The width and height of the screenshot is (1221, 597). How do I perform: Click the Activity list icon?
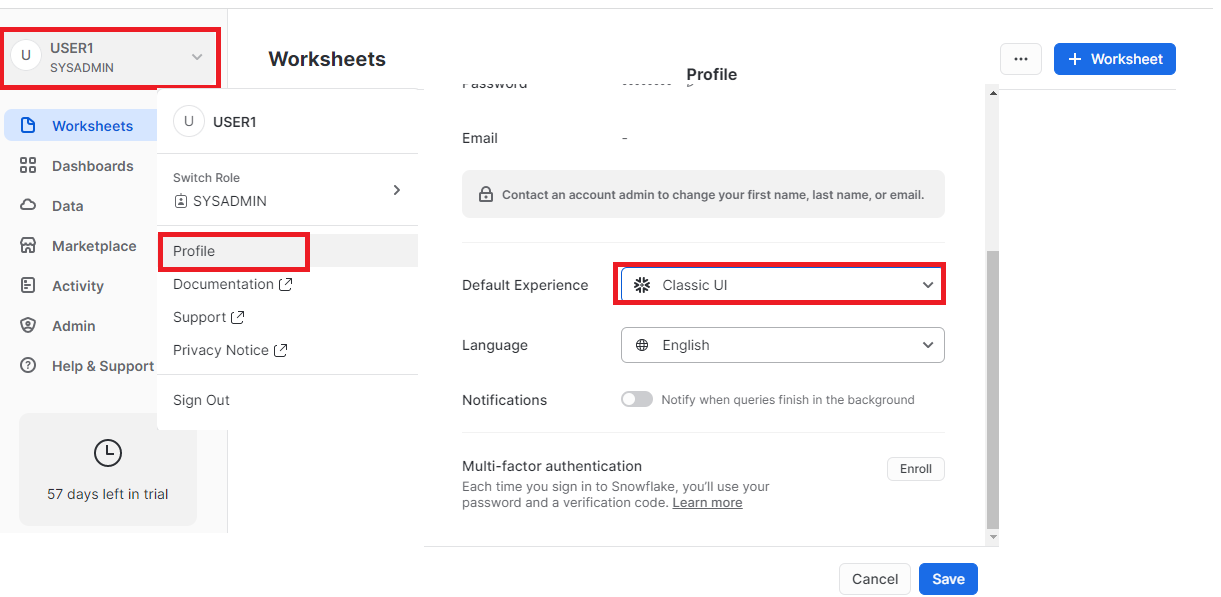pyautogui.click(x=28, y=286)
